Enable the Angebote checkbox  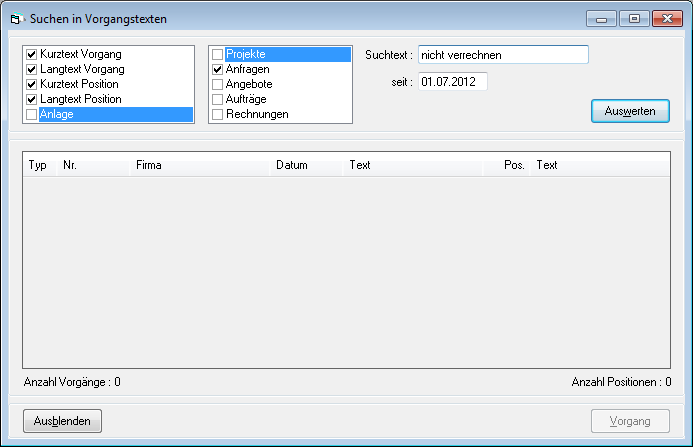pos(217,84)
